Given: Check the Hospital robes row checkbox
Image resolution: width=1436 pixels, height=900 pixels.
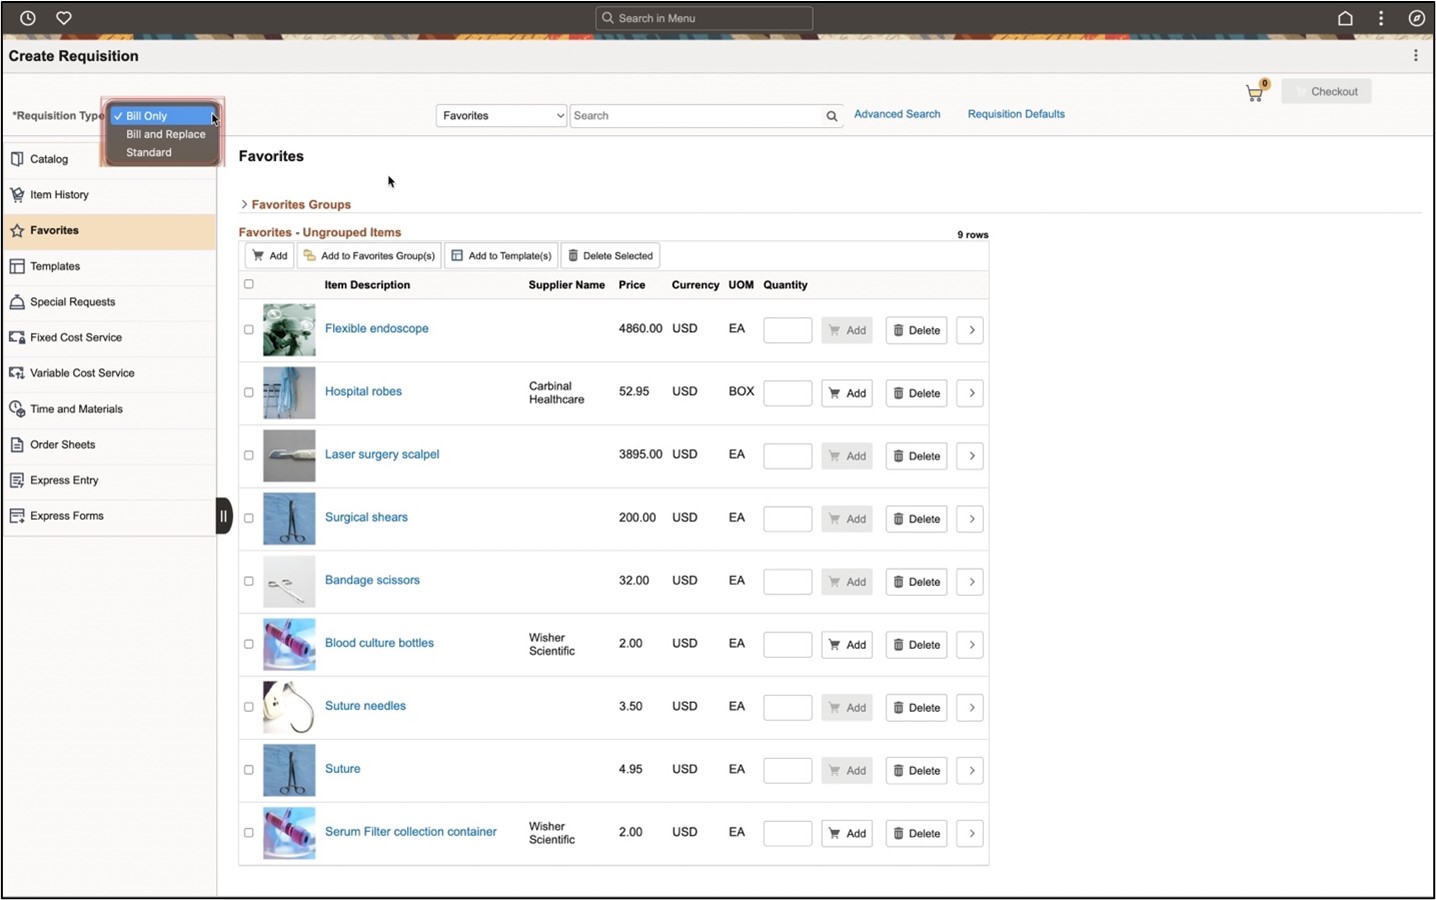Looking at the screenshot, I should [x=249, y=392].
